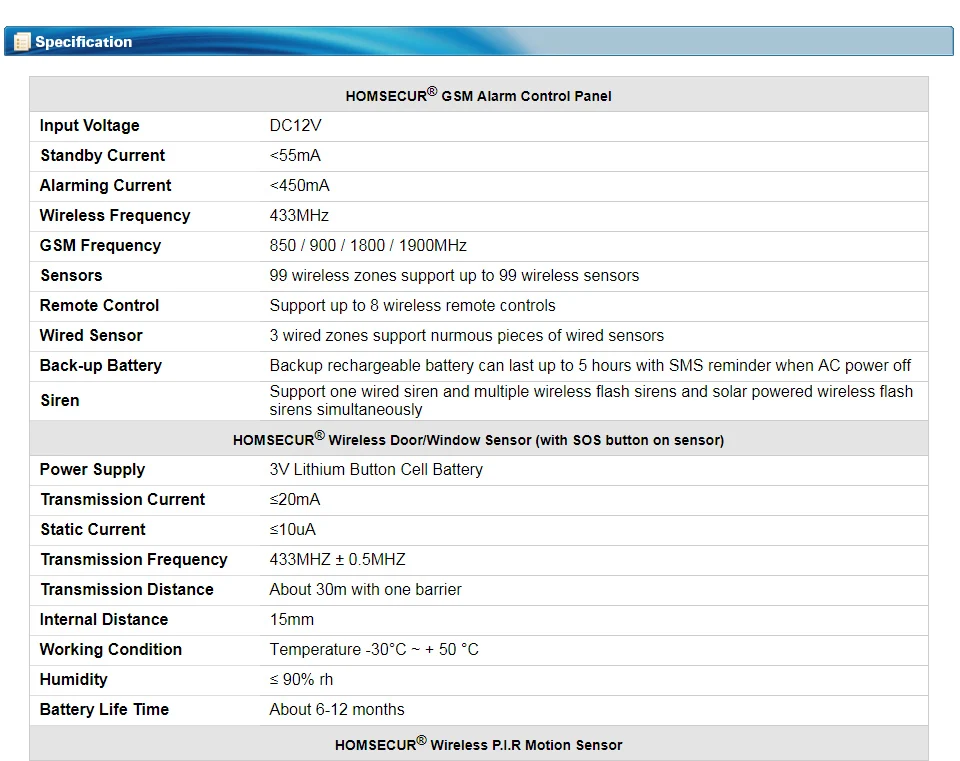Viewport: 960px width, 761px height.
Task: Click the 'Specification' header title
Action: tap(83, 42)
